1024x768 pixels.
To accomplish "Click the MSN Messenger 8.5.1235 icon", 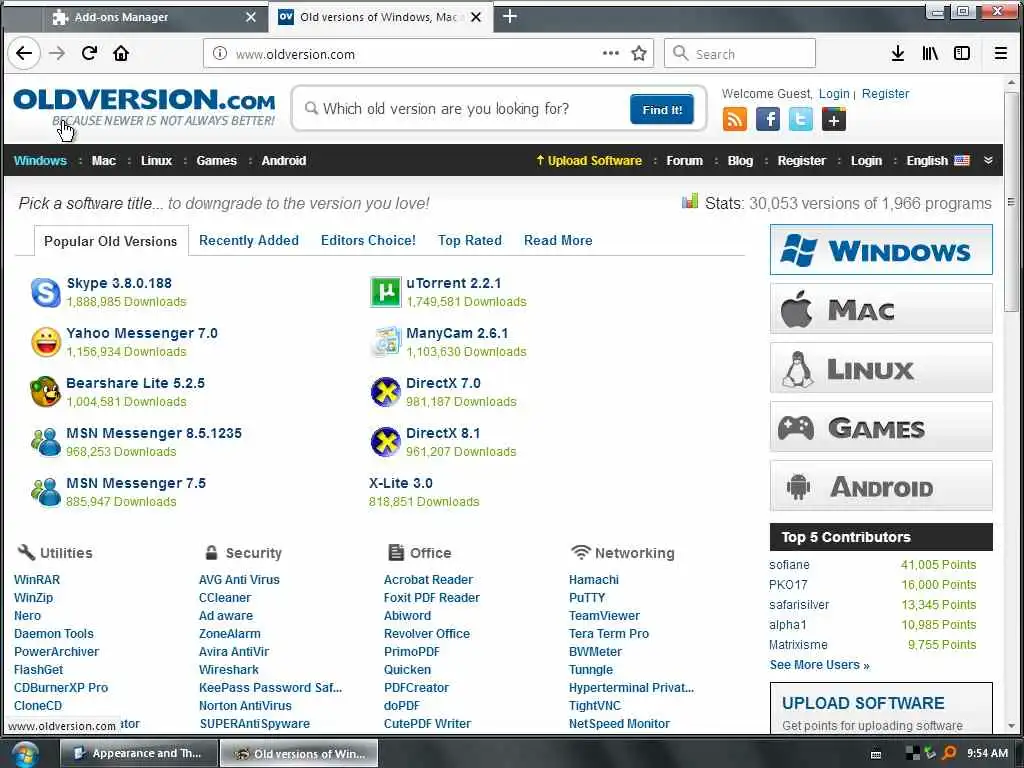I will (46, 442).
